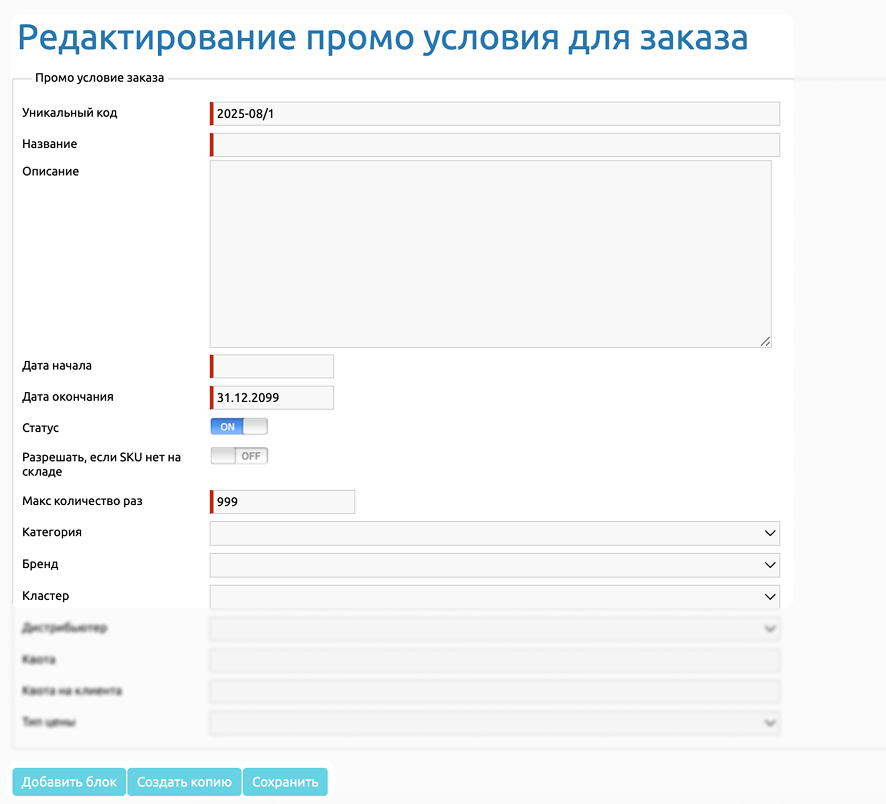Click the Промо условие заказа section legend
This screenshot has width=886, height=804.
pyautogui.click(x=99, y=77)
